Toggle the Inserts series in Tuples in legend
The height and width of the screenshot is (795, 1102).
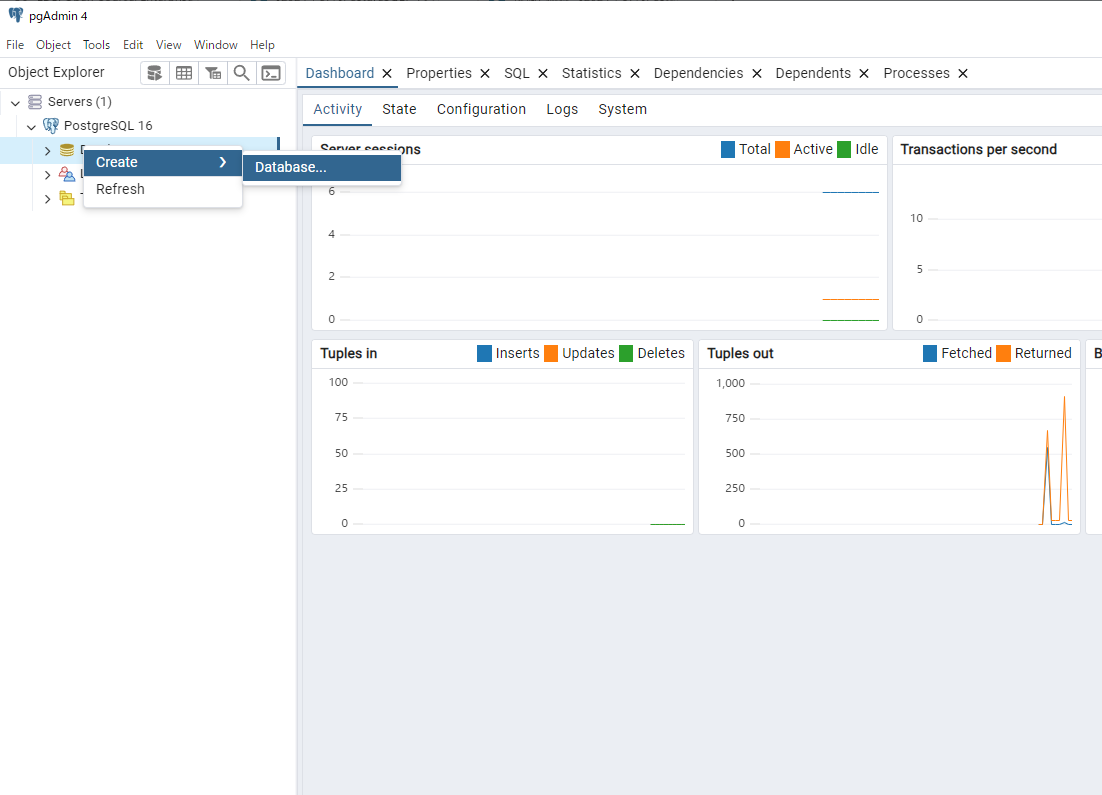click(x=508, y=353)
